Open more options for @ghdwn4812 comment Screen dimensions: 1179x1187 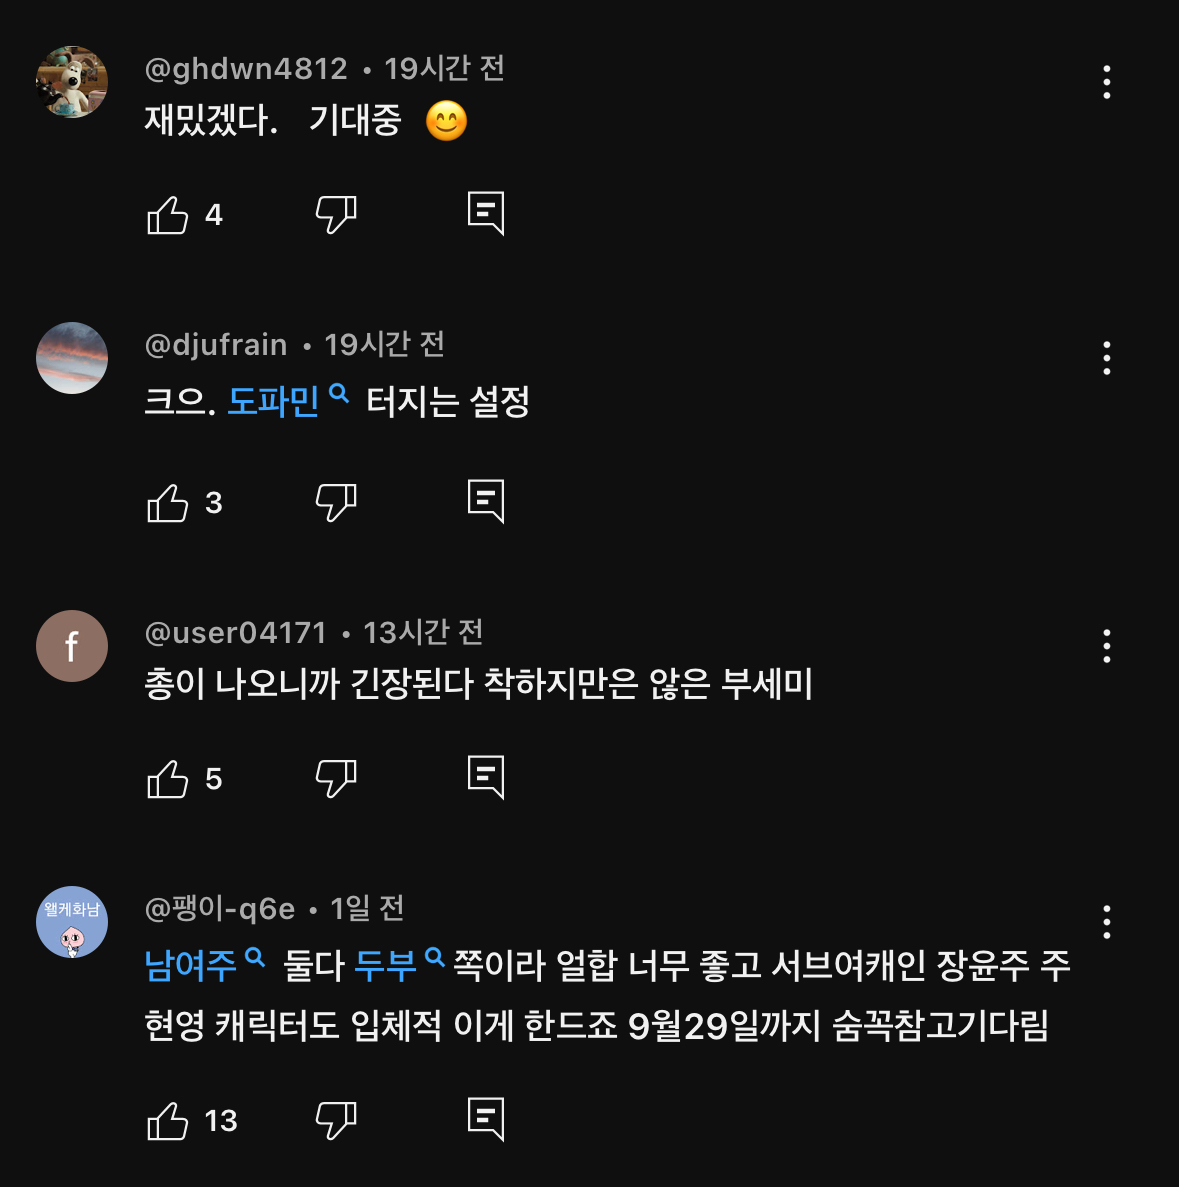1106,82
